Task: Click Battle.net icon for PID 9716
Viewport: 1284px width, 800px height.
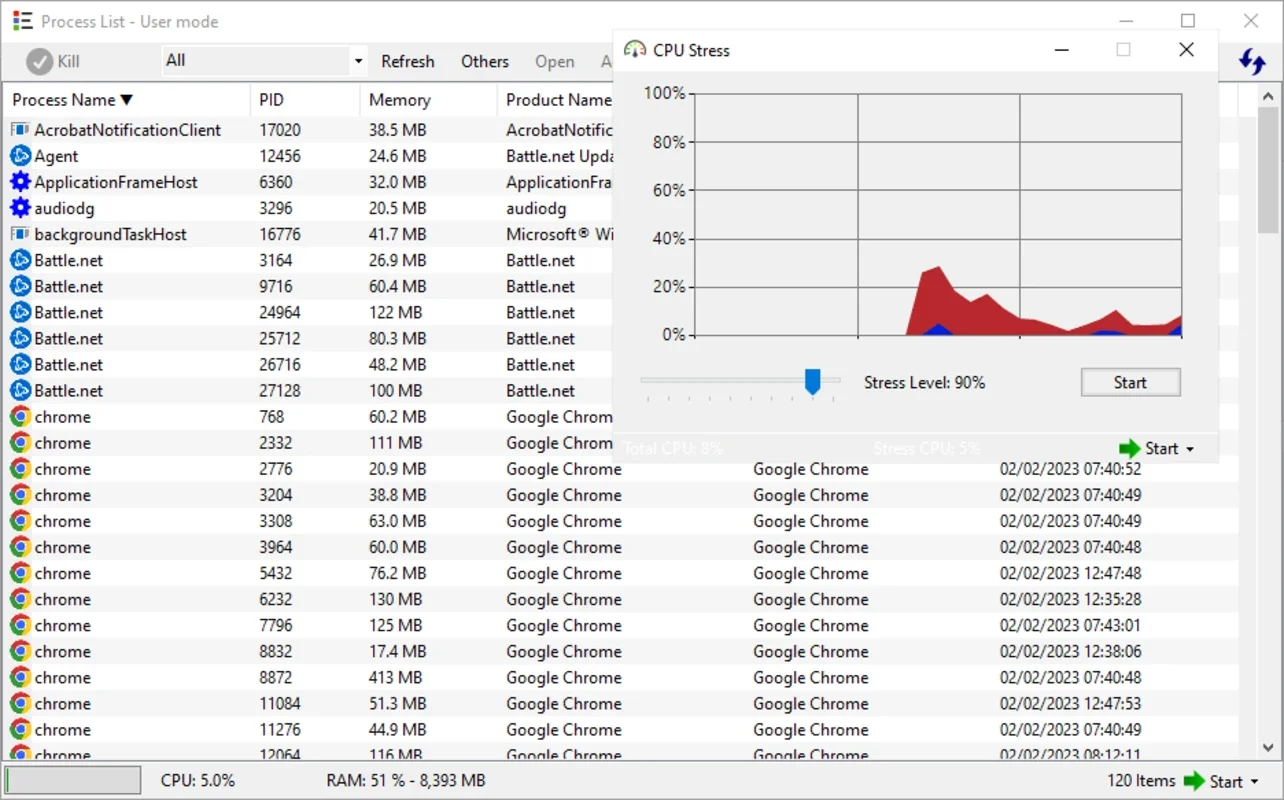Action: (20, 286)
